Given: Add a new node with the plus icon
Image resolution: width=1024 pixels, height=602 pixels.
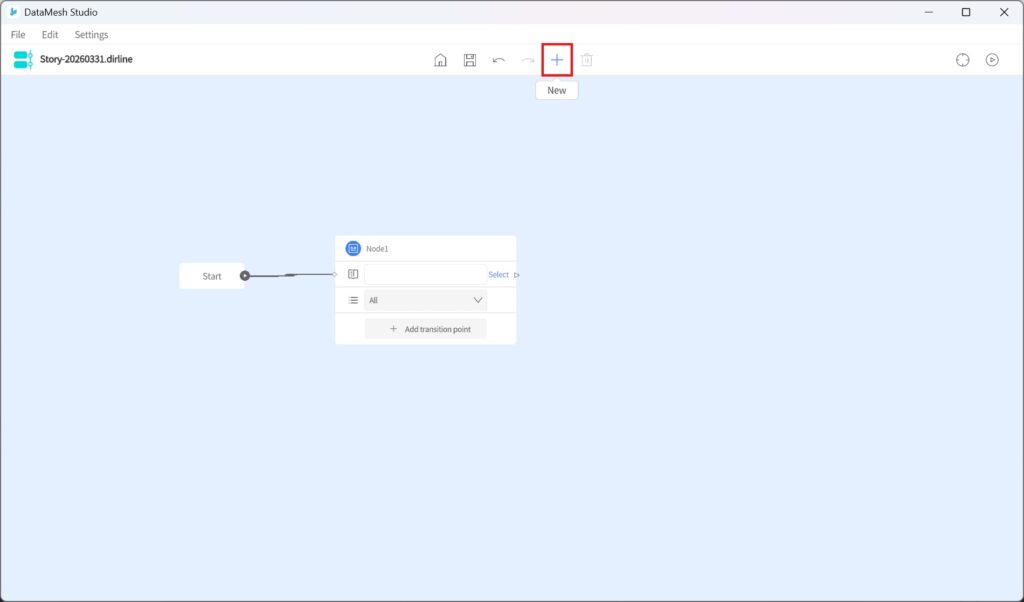Looking at the screenshot, I should pos(557,60).
